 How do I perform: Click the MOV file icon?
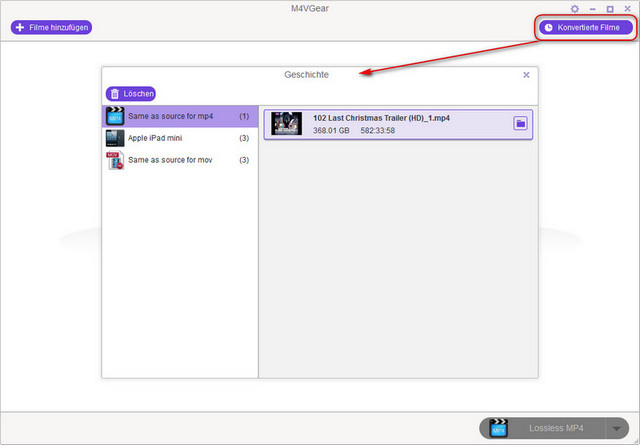pos(115,160)
